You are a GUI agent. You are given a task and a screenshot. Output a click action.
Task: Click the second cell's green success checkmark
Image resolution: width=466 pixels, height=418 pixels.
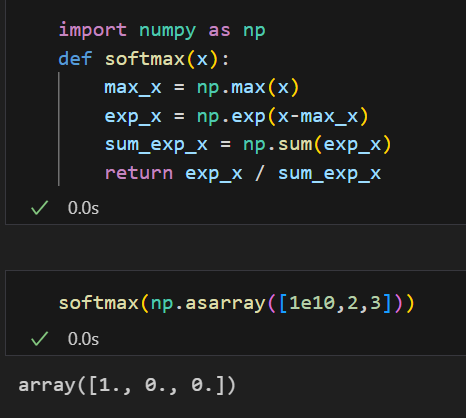point(39,339)
